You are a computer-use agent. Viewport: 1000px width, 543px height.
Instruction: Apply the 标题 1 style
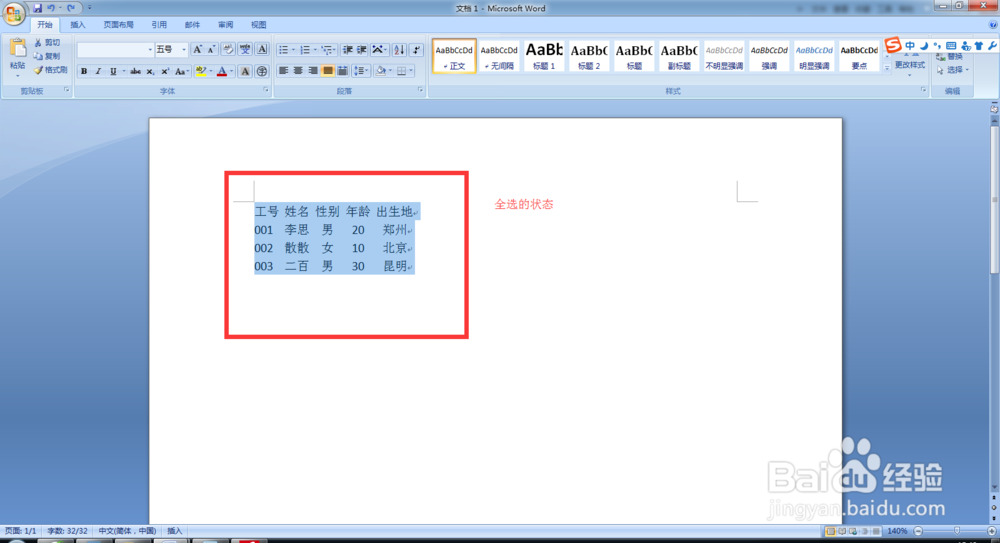coord(544,56)
